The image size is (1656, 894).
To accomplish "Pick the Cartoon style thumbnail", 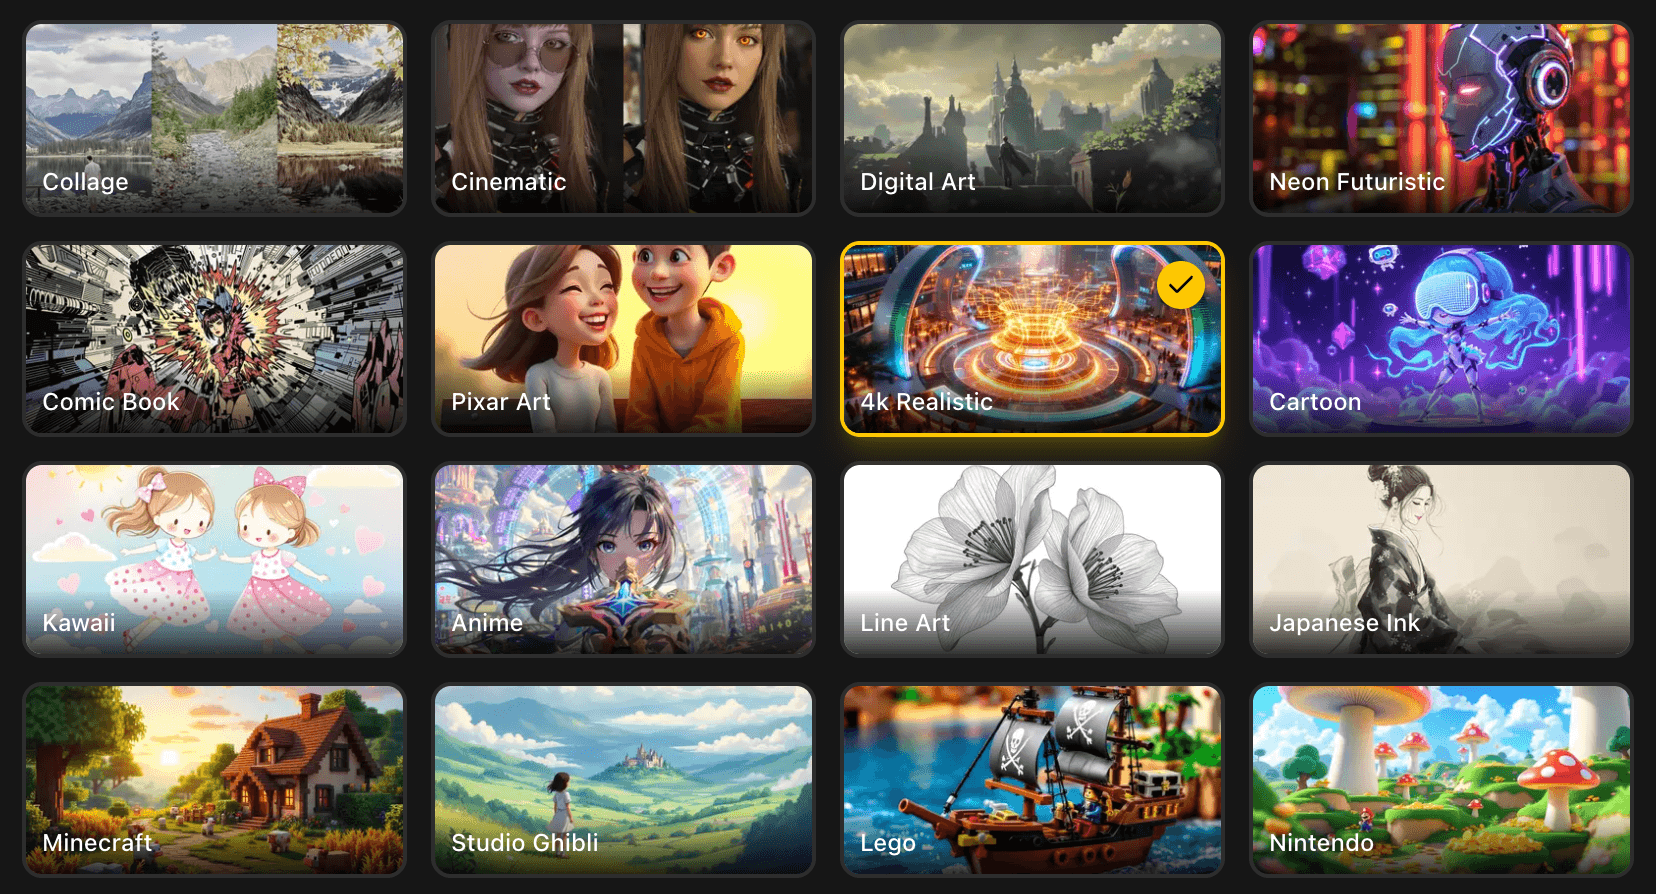I will pos(1441,339).
